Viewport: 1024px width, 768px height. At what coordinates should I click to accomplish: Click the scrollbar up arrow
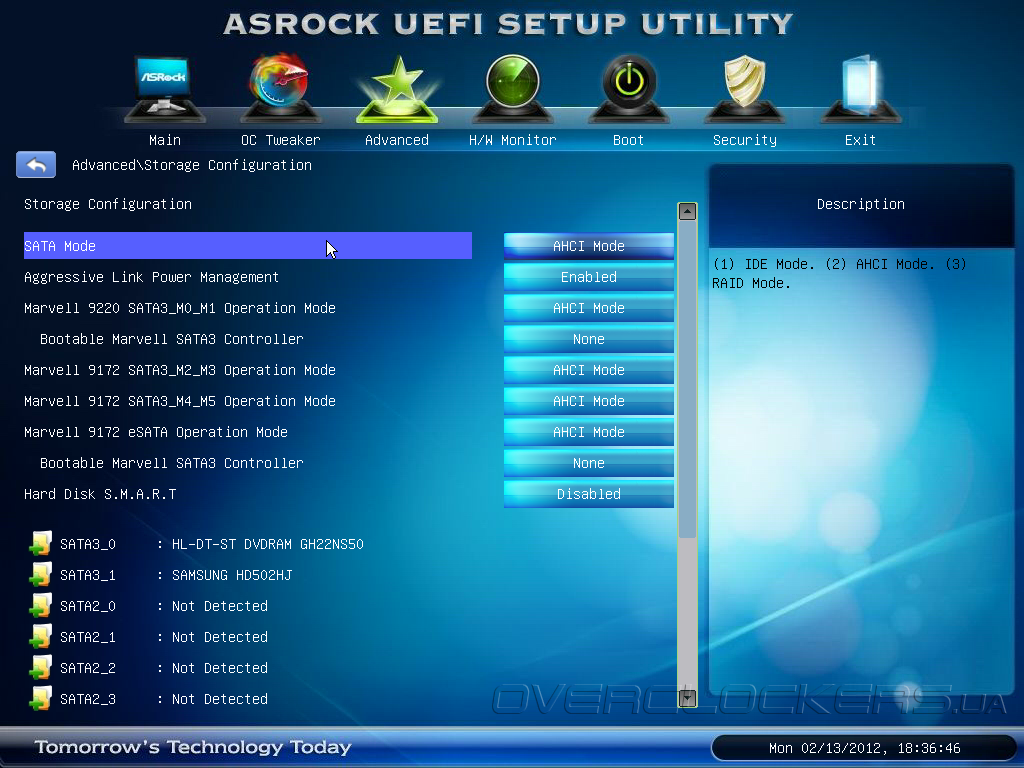coord(687,212)
